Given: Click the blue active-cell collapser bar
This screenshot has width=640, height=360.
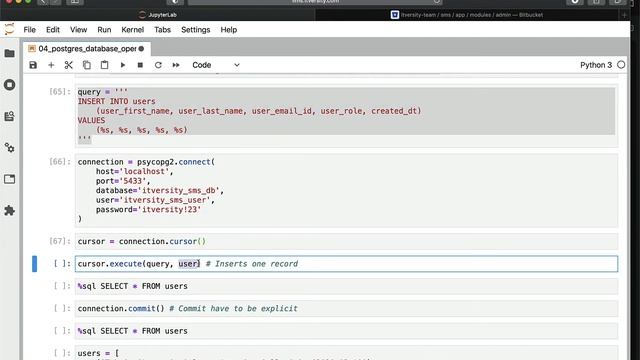Looking at the screenshot, I should [35, 264].
